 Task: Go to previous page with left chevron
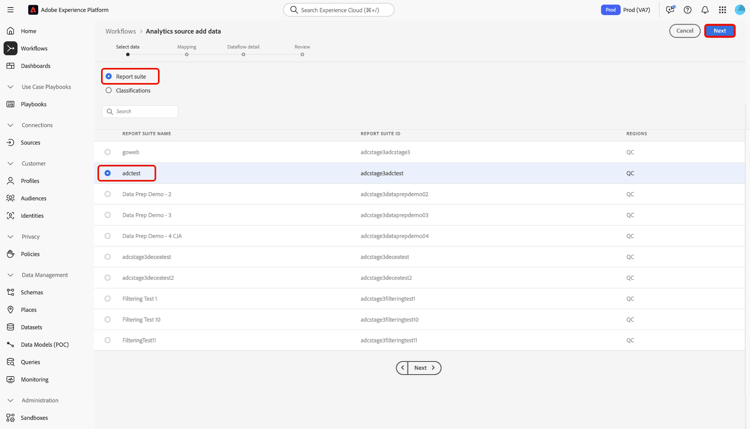[402, 368]
